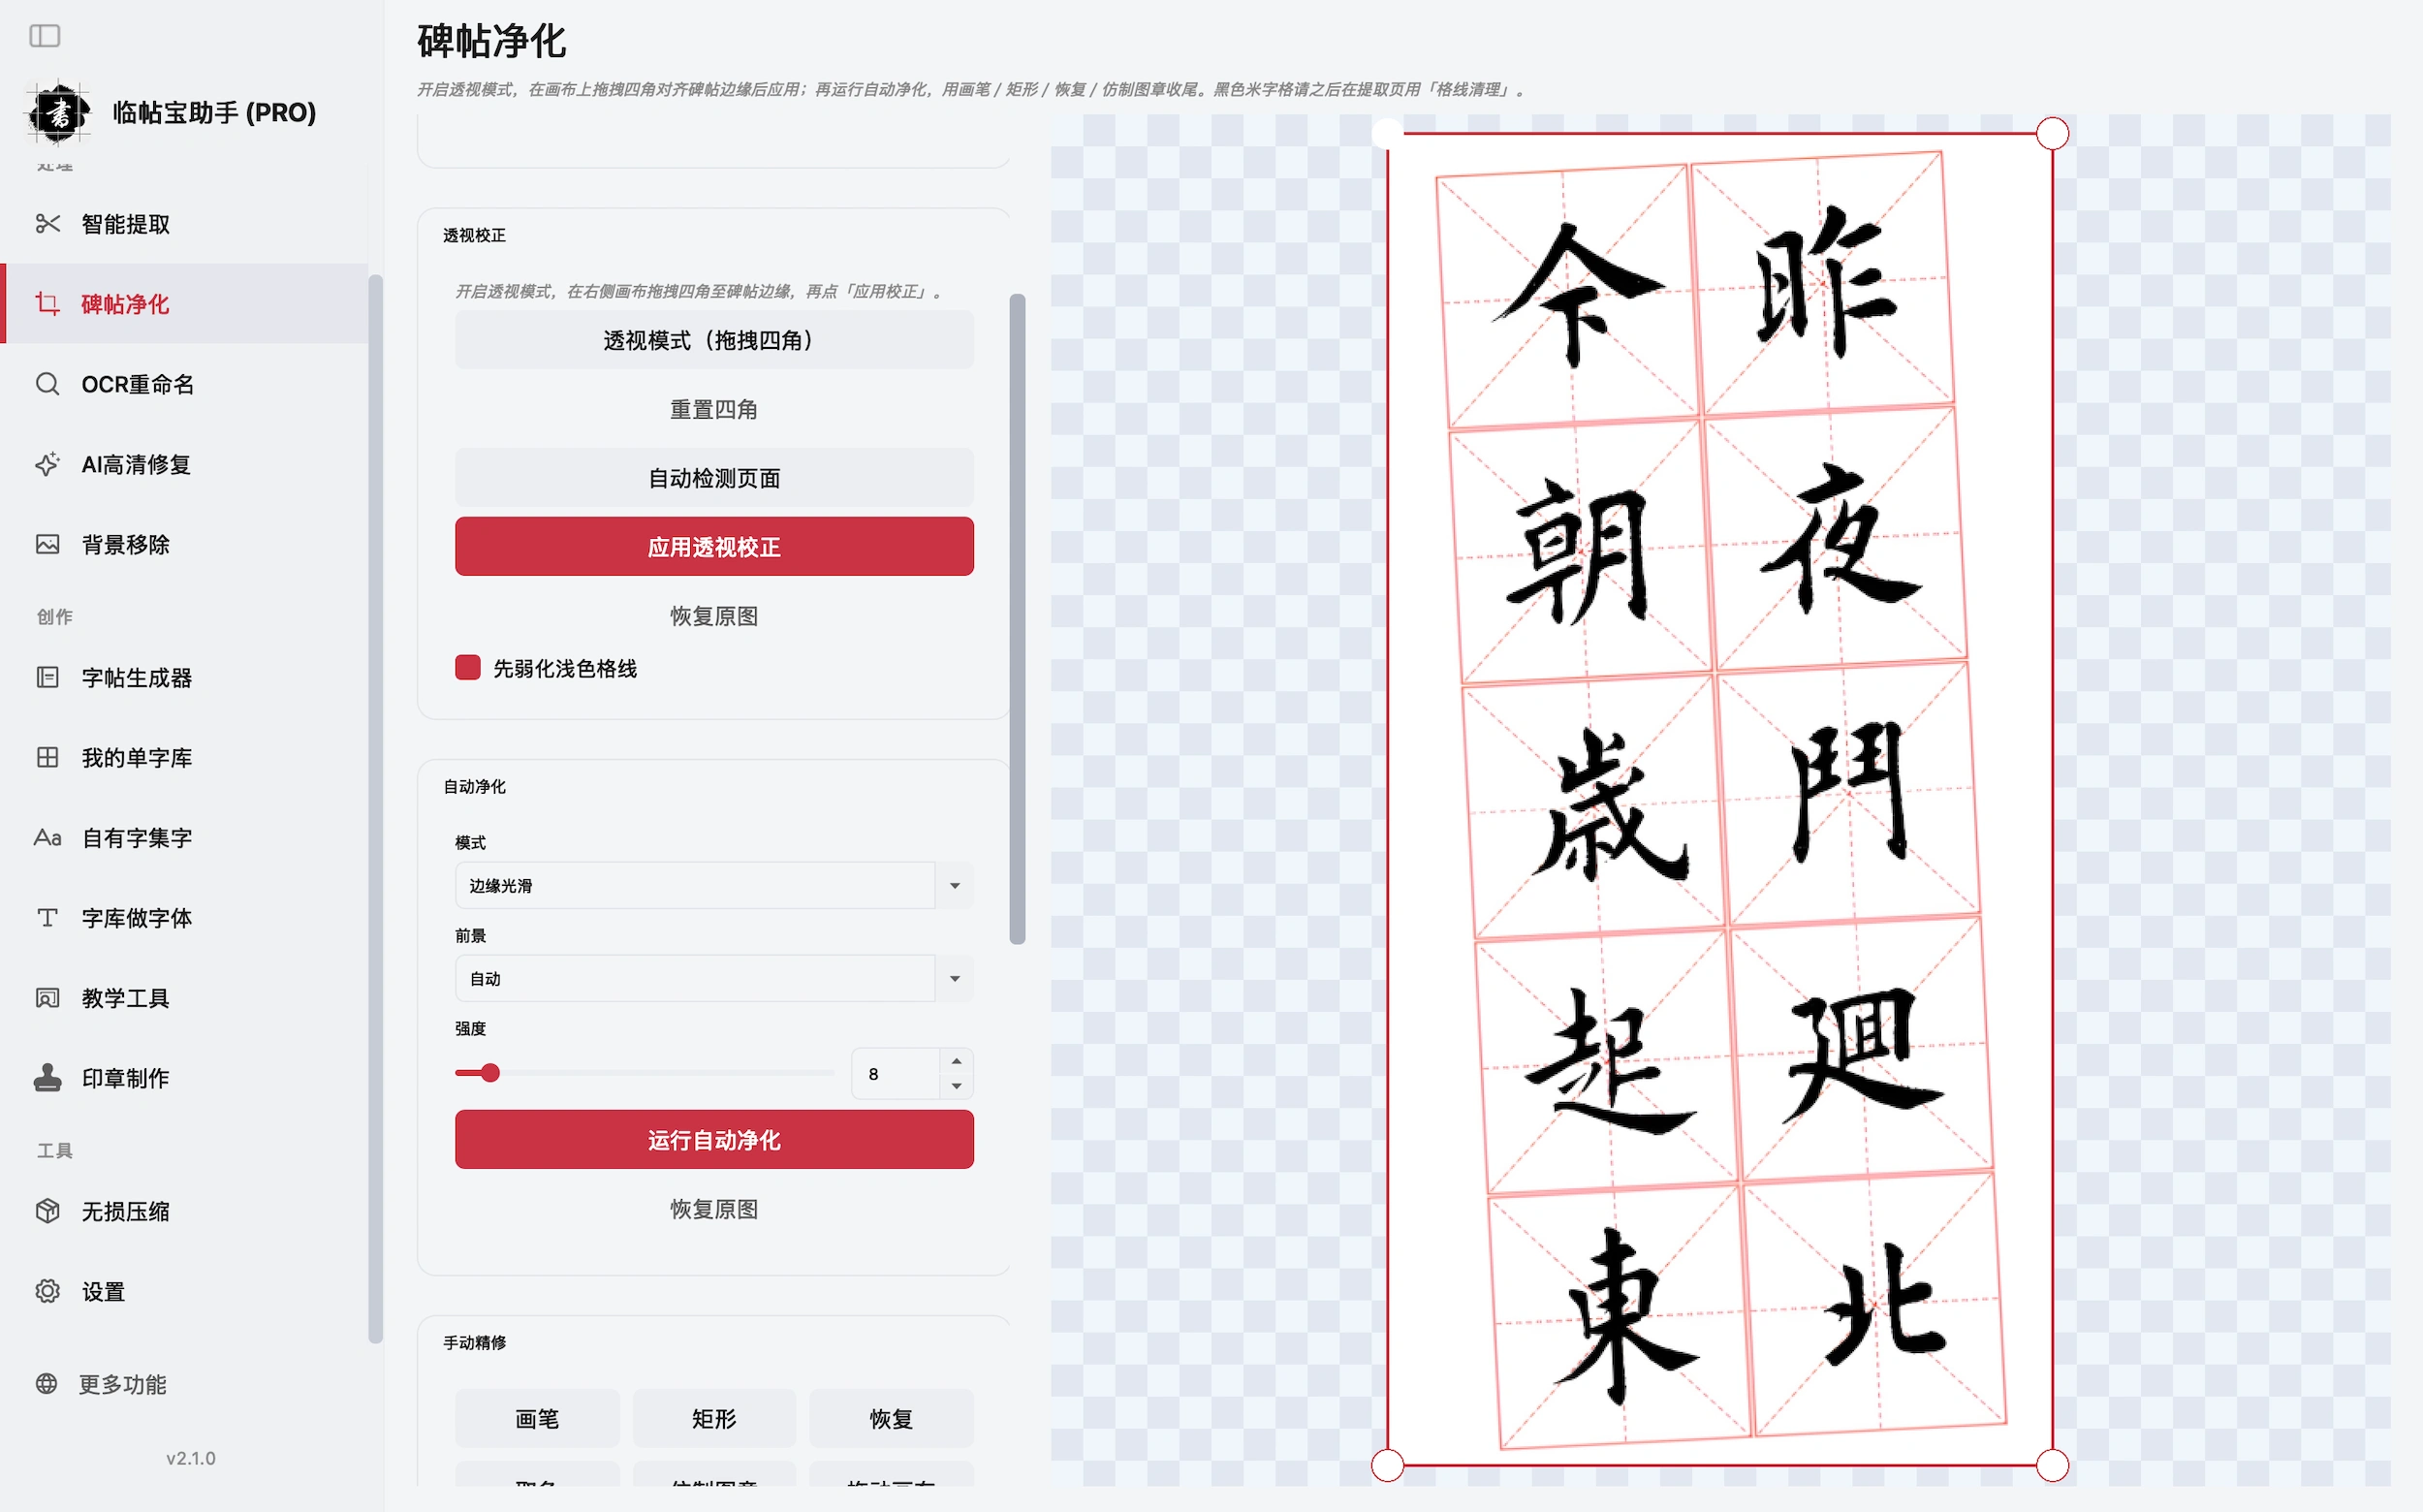Click the magnifier icon for OCR重命名

pos(47,384)
